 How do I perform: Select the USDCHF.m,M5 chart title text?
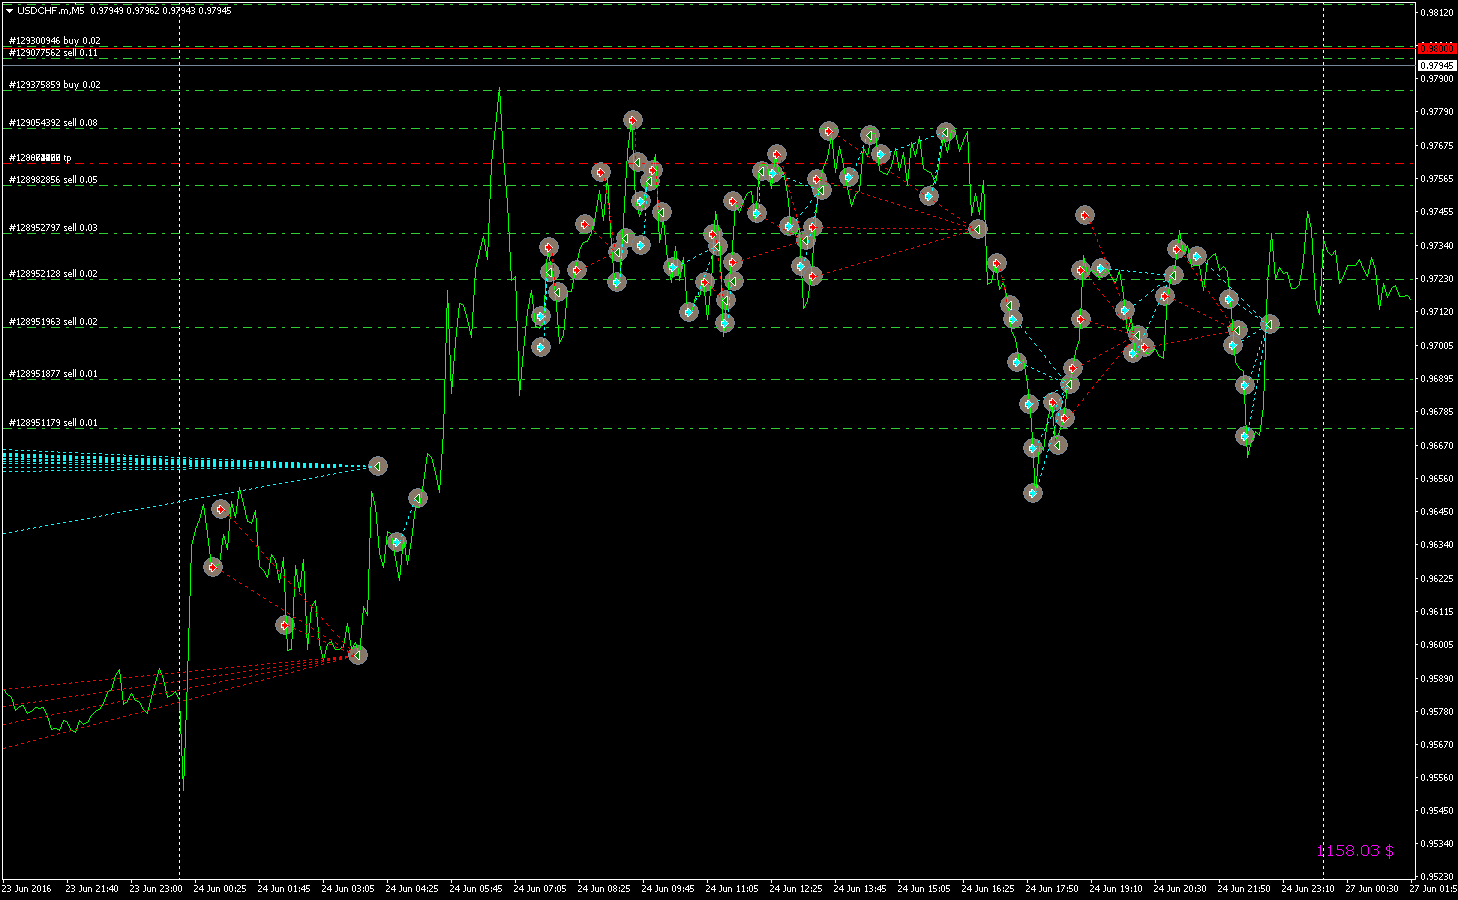click(x=50, y=11)
